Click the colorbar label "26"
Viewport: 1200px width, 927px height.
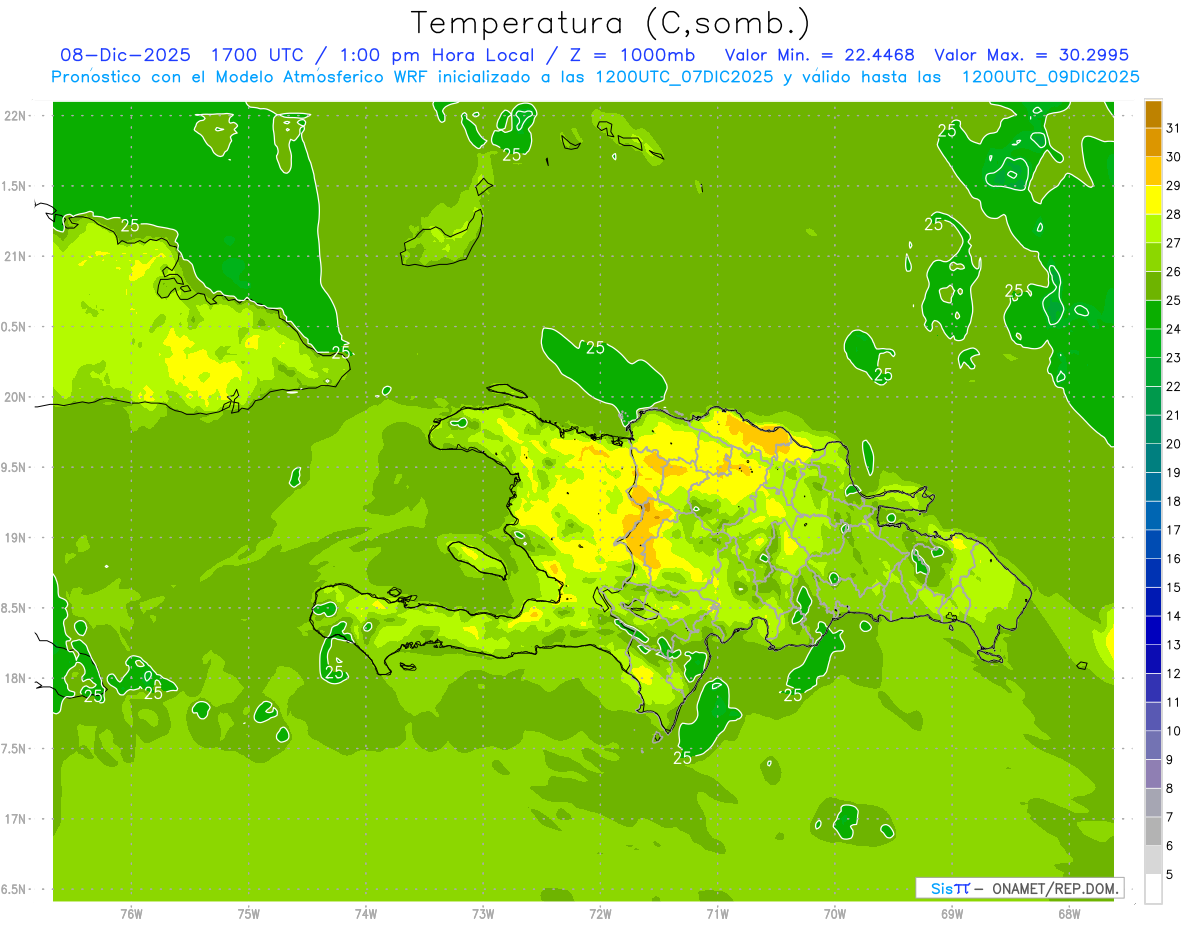pyautogui.click(x=1173, y=272)
